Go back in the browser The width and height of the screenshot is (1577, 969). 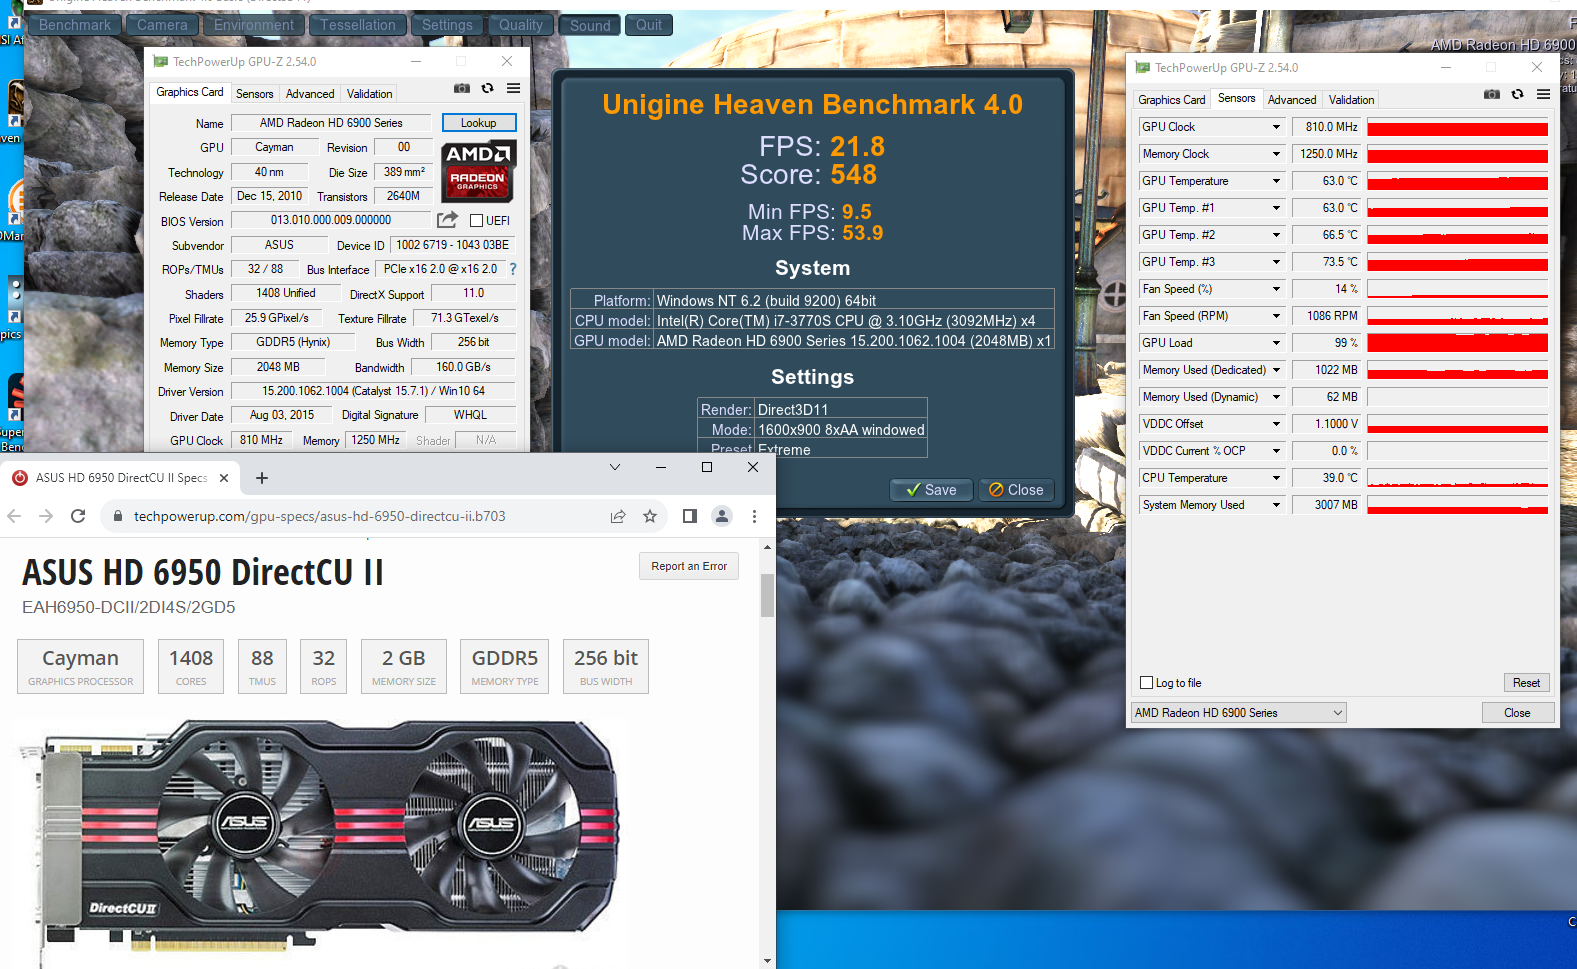pos(14,516)
